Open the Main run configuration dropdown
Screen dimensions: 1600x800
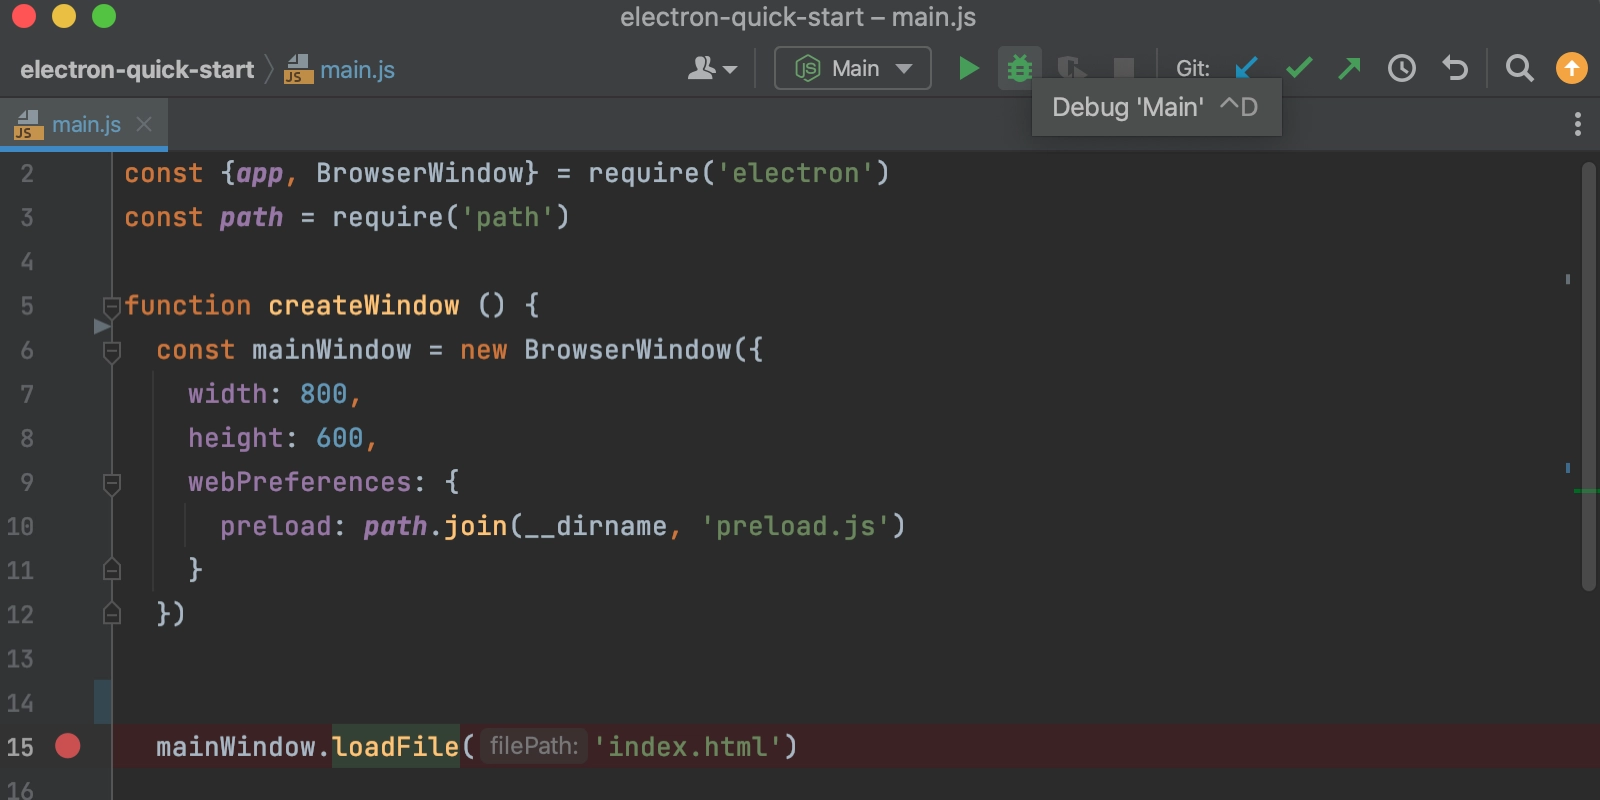pyautogui.click(x=853, y=68)
